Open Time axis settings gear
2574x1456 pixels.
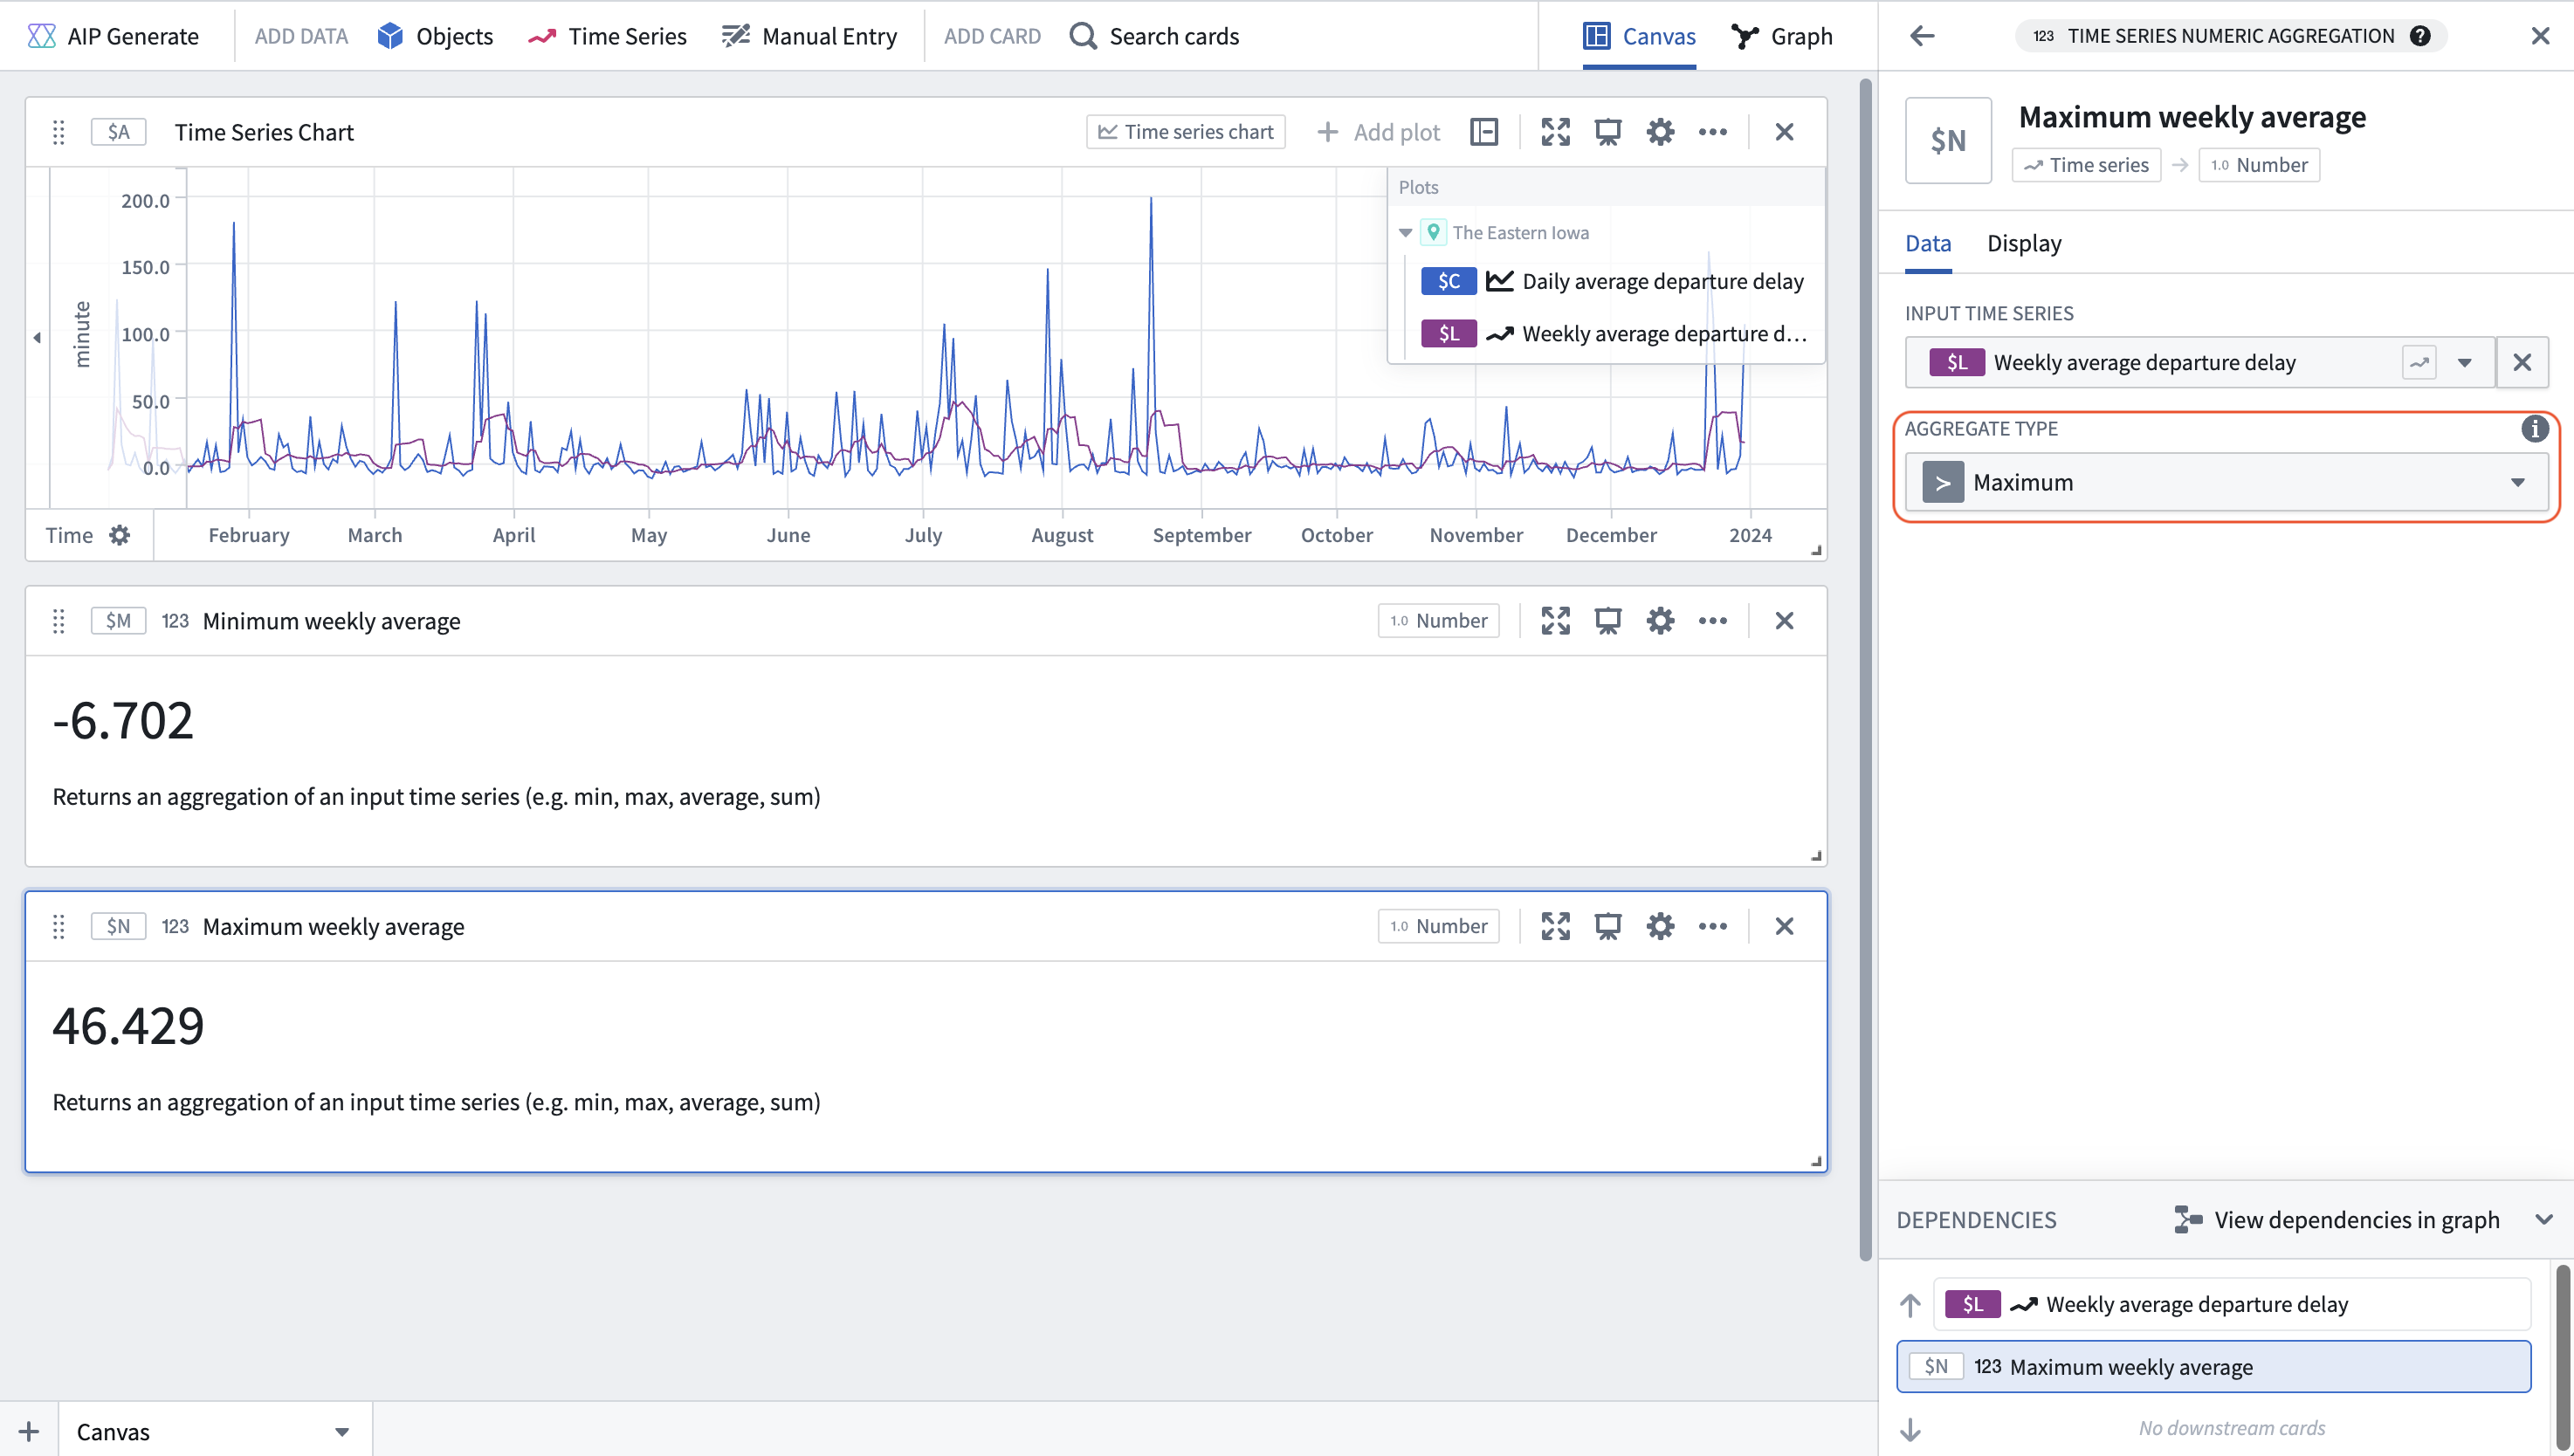coord(120,535)
